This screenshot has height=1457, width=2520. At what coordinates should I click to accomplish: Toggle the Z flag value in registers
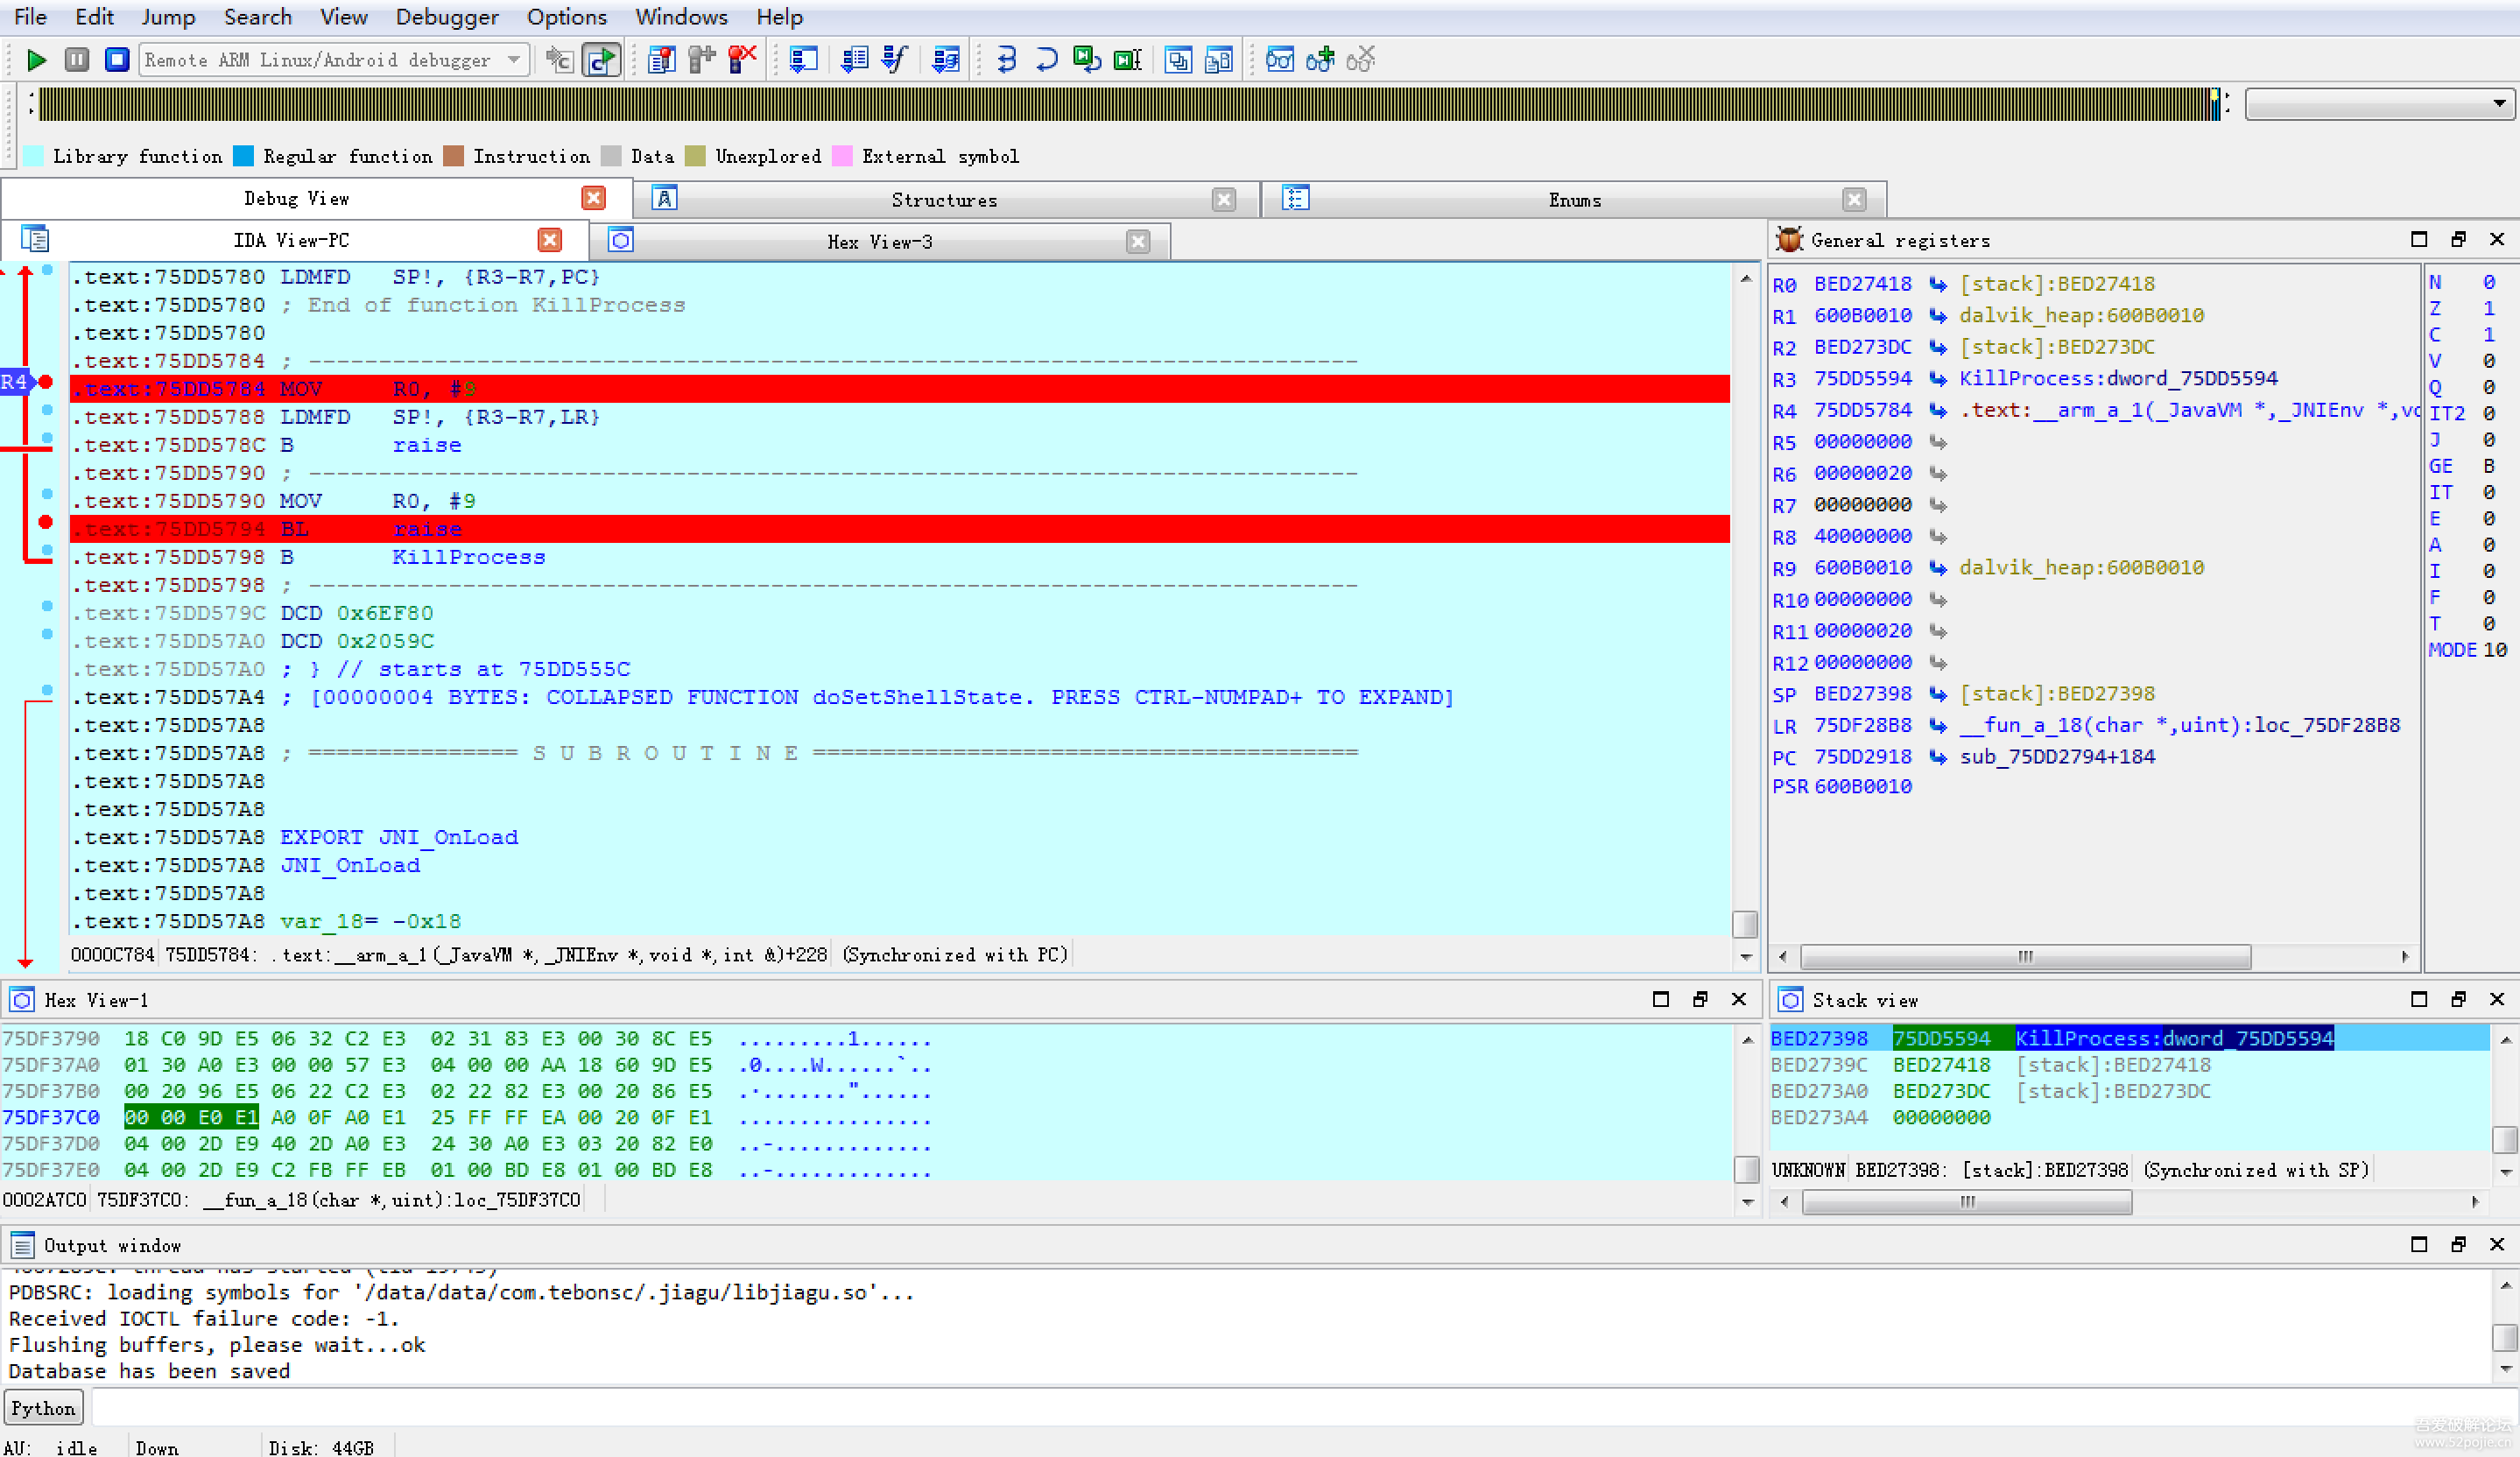(2488, 308)
